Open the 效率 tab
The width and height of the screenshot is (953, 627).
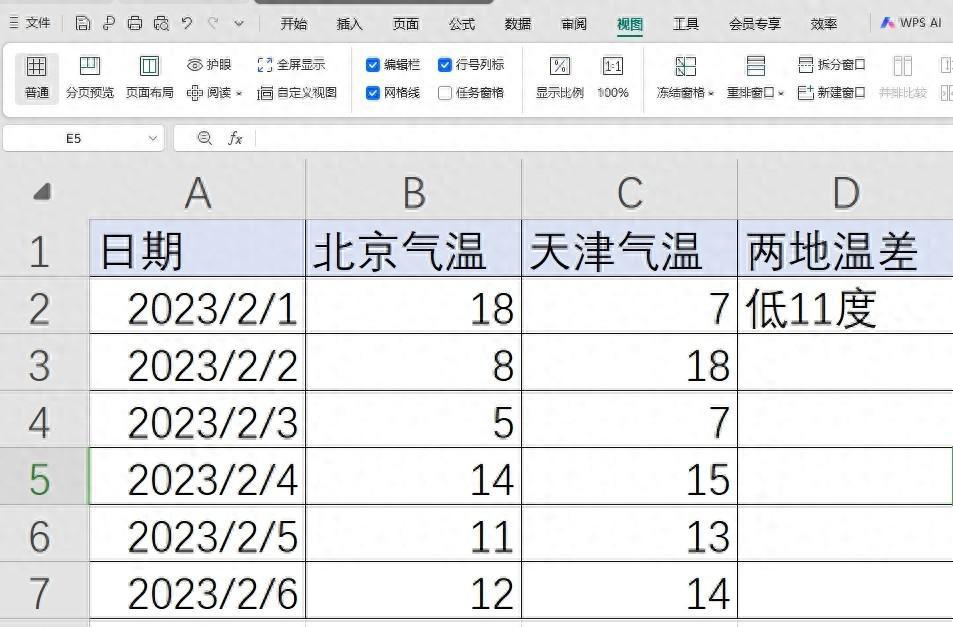824,24
